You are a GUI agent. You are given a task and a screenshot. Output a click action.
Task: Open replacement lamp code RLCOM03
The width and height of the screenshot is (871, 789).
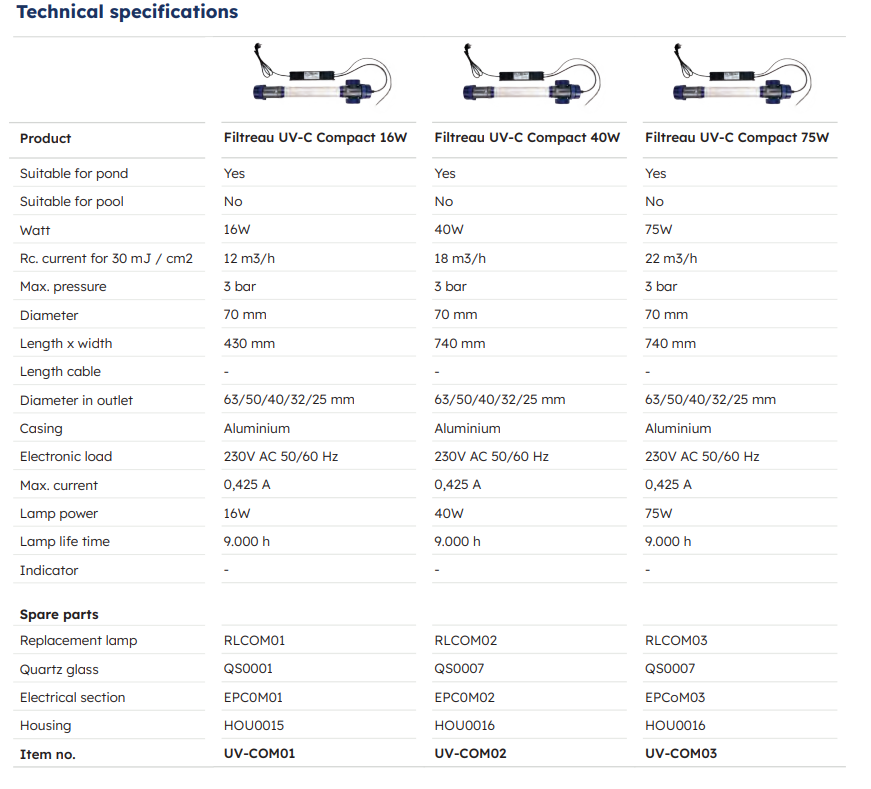676,641
